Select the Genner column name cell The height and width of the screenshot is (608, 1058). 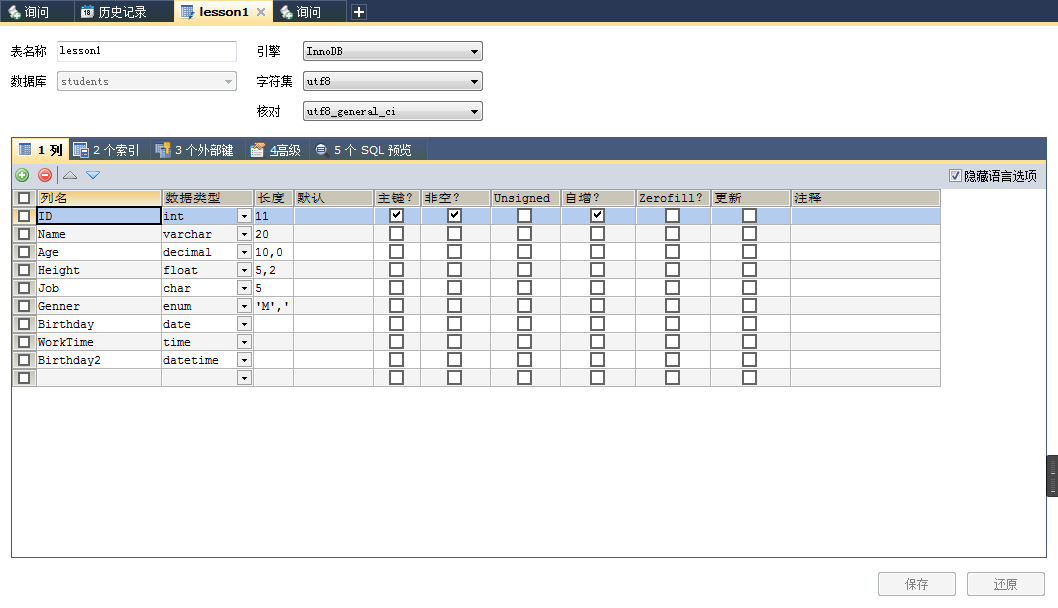click(99, 306)
